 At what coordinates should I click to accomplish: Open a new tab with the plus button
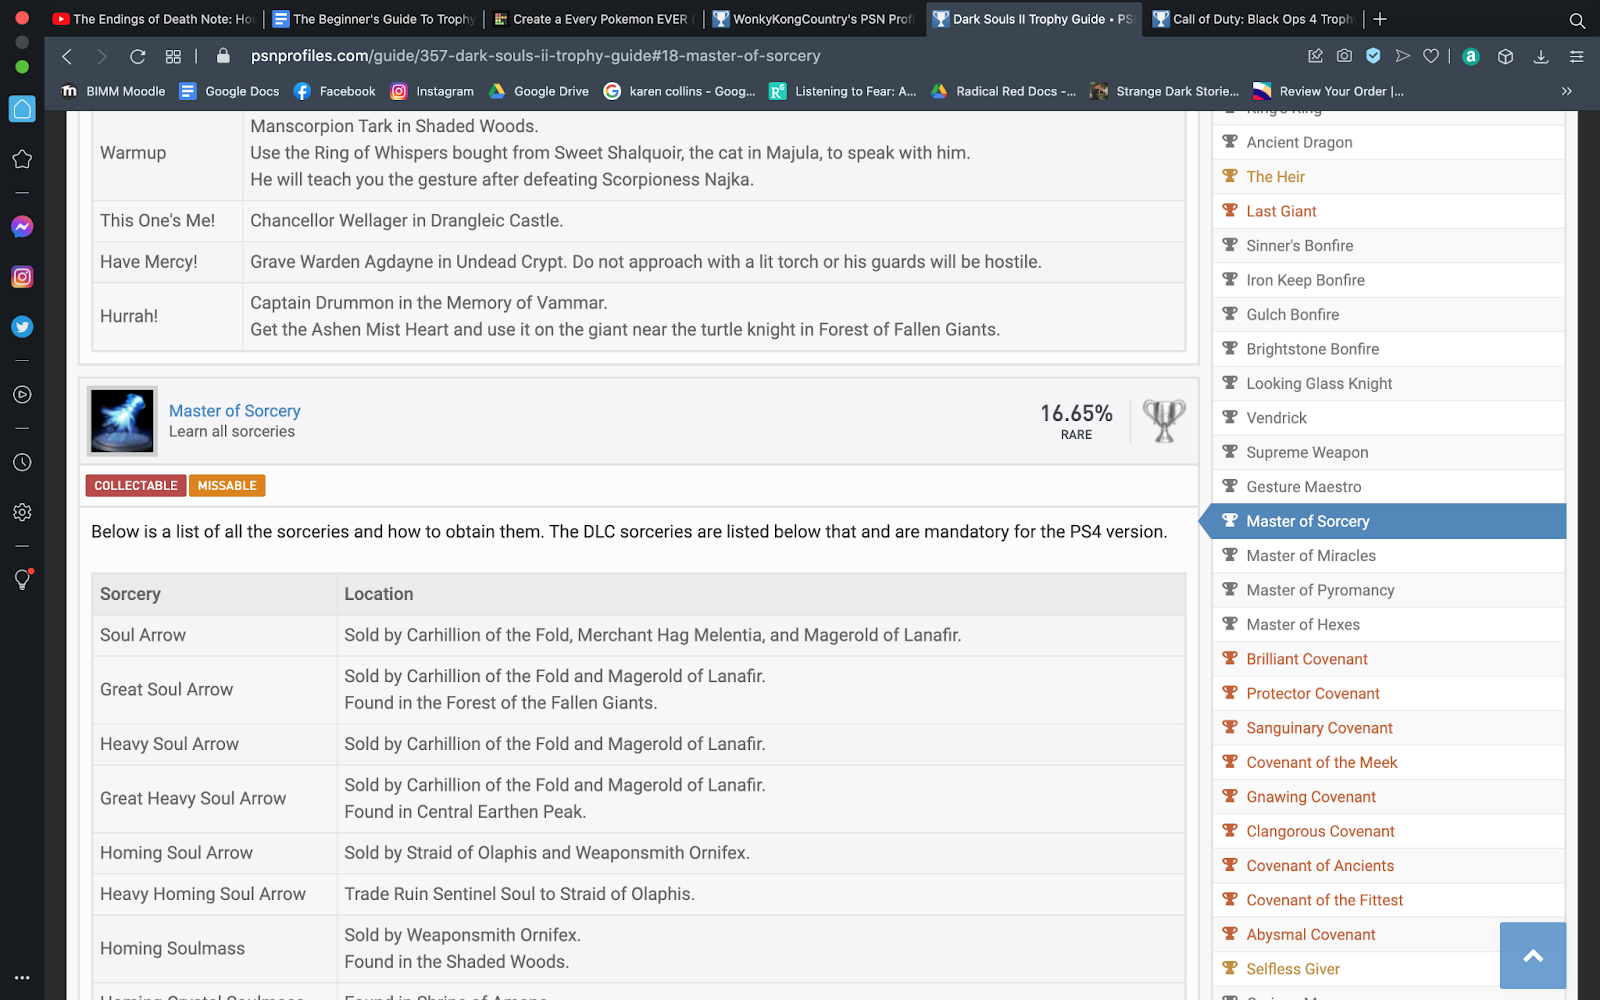pos(1380,19)
